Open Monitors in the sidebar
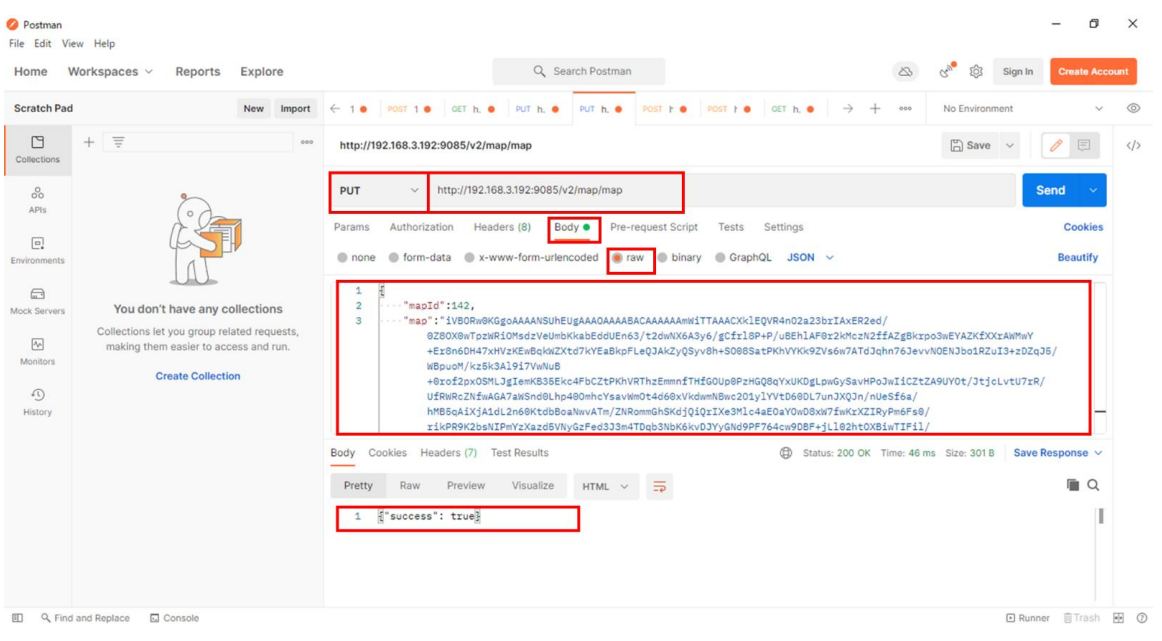The image size is (1162, 641). tap(37, 350)
